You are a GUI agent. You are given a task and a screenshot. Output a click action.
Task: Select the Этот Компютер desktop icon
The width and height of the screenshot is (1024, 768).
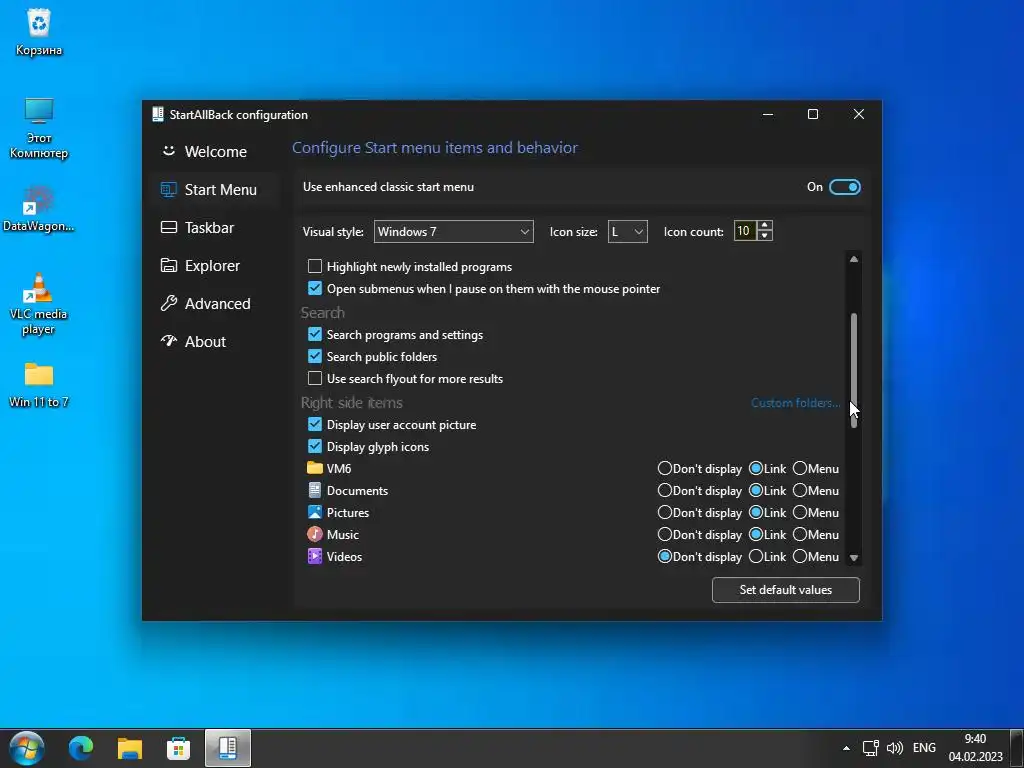pyautogui.click(x=39, y=128)
